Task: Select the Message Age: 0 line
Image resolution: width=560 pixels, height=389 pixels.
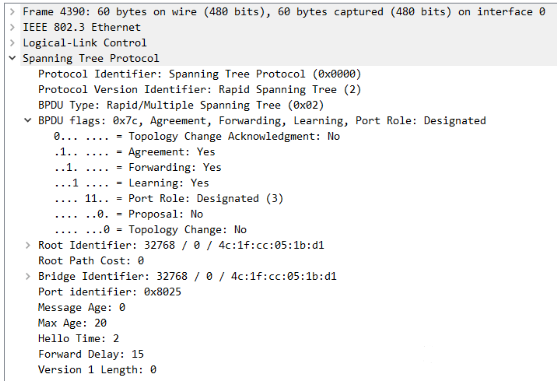Action: [82, 307]
